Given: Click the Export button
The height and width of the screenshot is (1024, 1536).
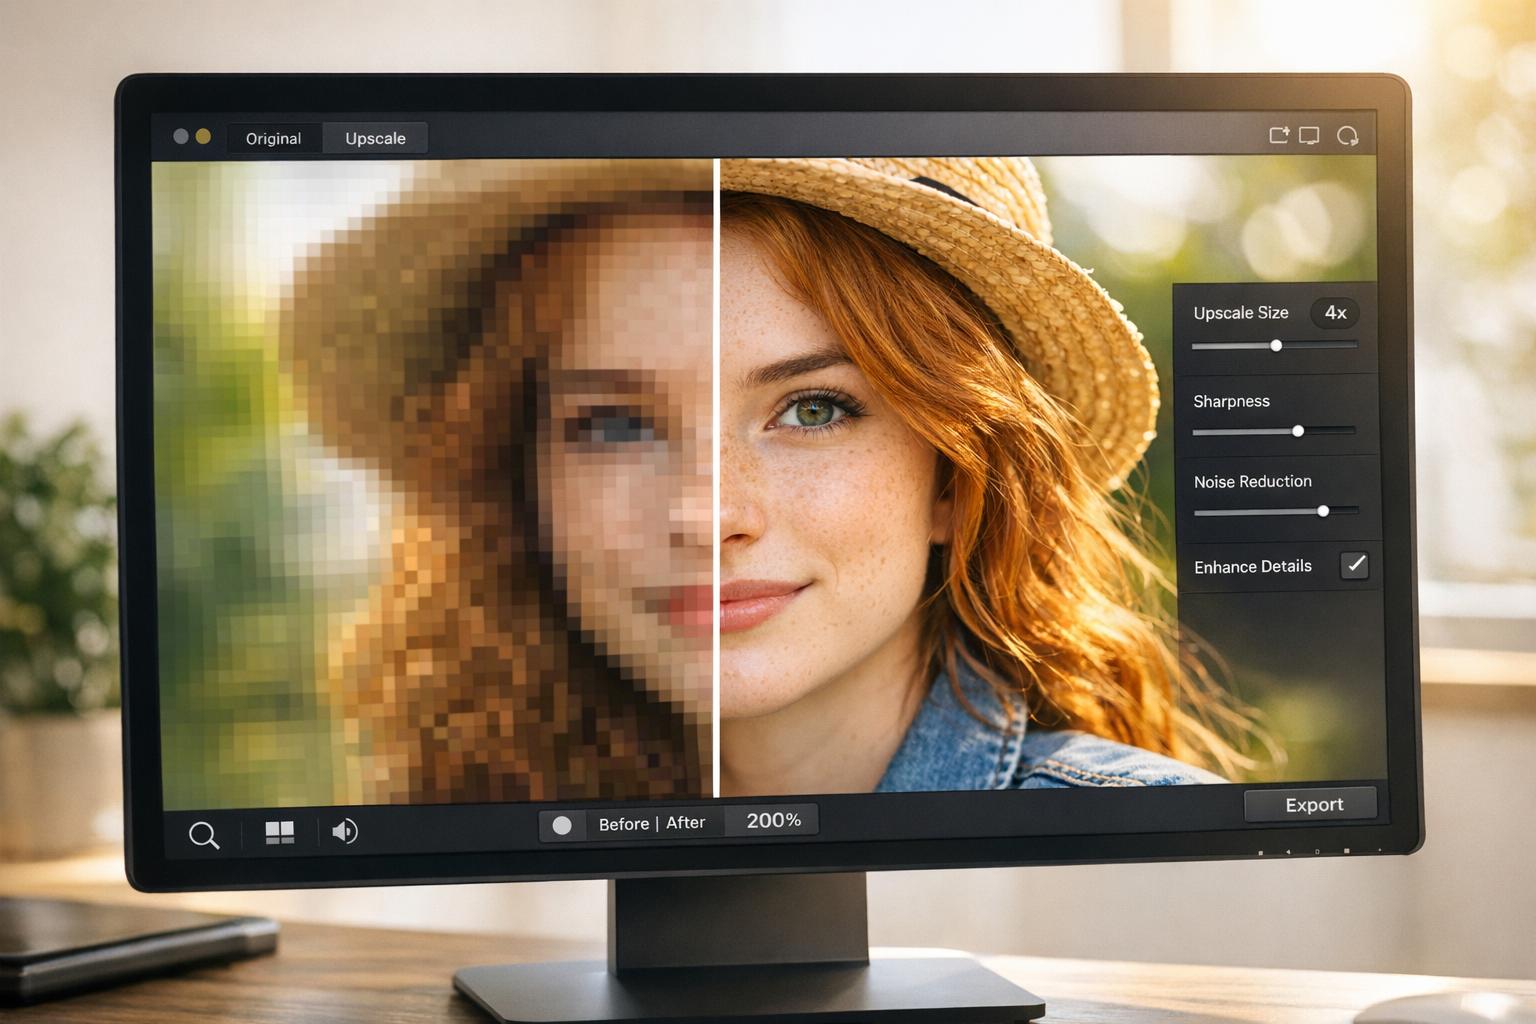Looking at the screenshot, I should 1311,804.
